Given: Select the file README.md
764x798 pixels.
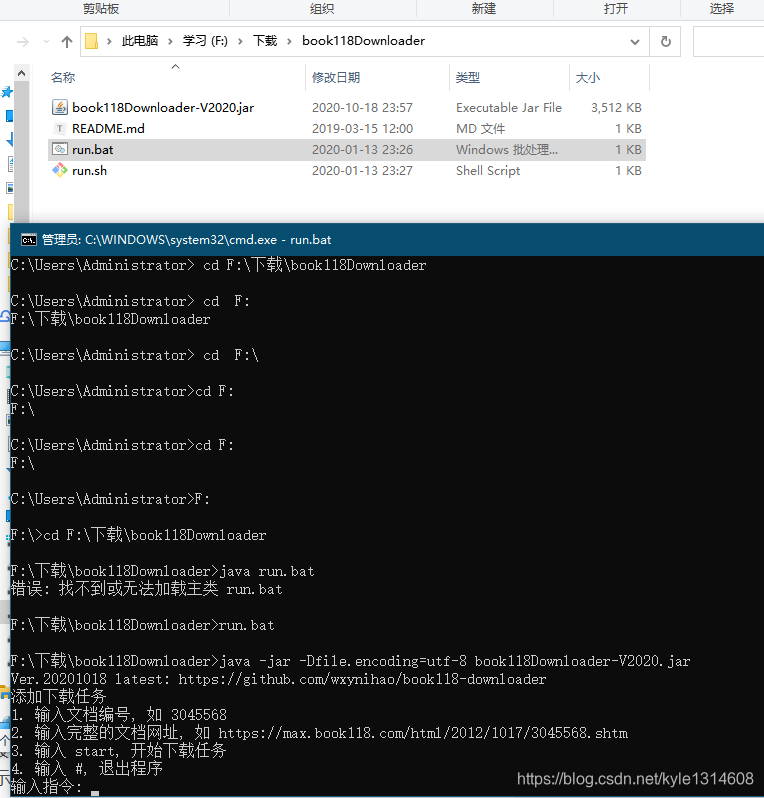Looking at the screenshot, I should click(108, 129).
